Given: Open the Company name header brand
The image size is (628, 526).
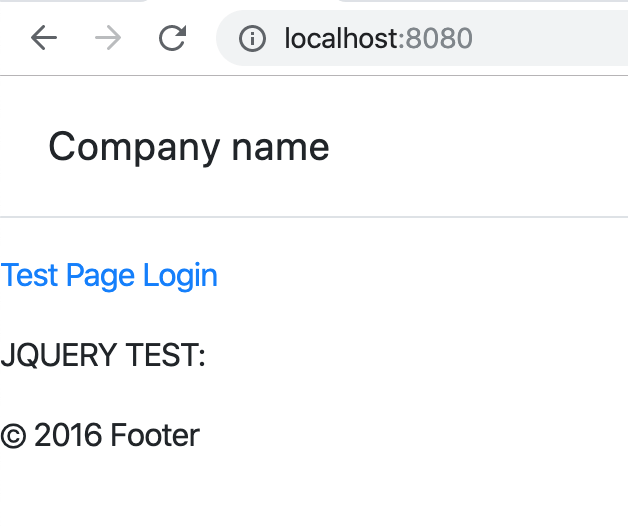Looking at the screenshot, I should click(188, 147).
